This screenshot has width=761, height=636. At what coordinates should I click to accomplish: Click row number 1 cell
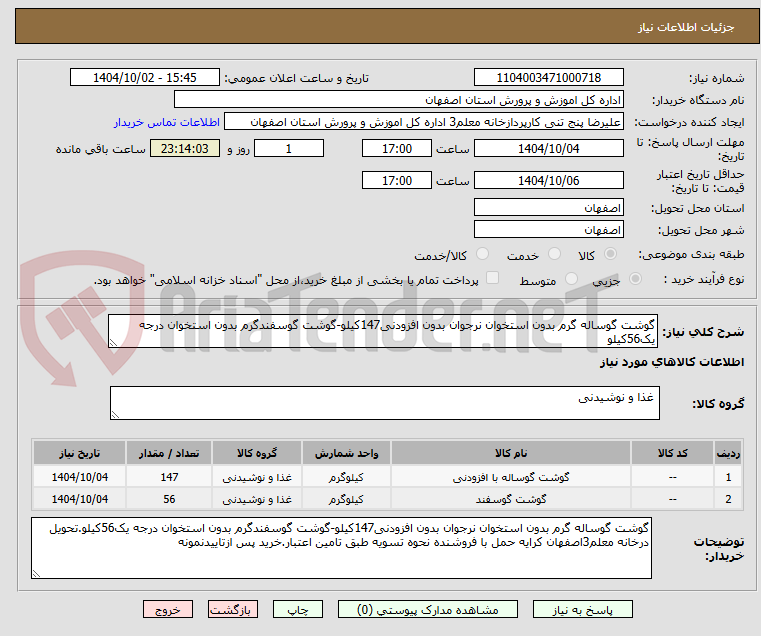point(728,477)
